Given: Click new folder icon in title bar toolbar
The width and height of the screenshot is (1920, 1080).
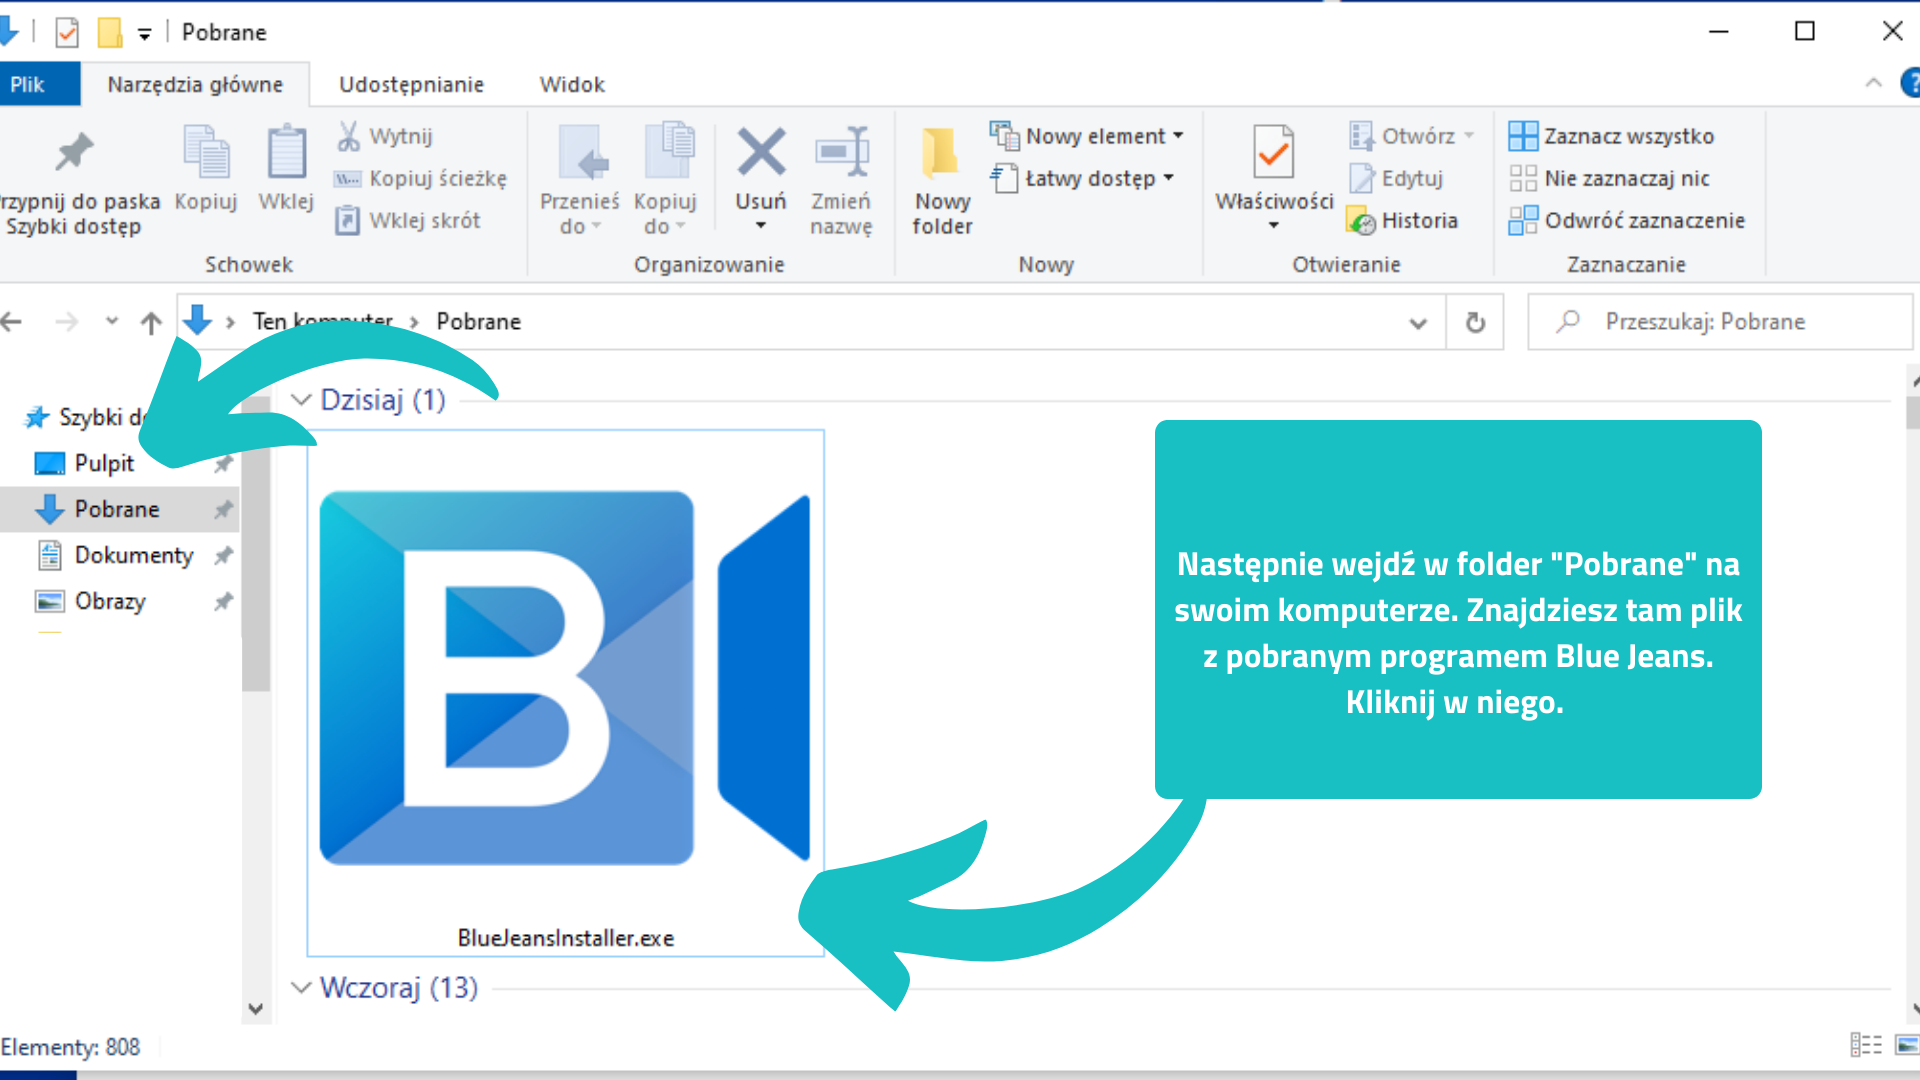Looking at the screenshot, I should [110, 32].
